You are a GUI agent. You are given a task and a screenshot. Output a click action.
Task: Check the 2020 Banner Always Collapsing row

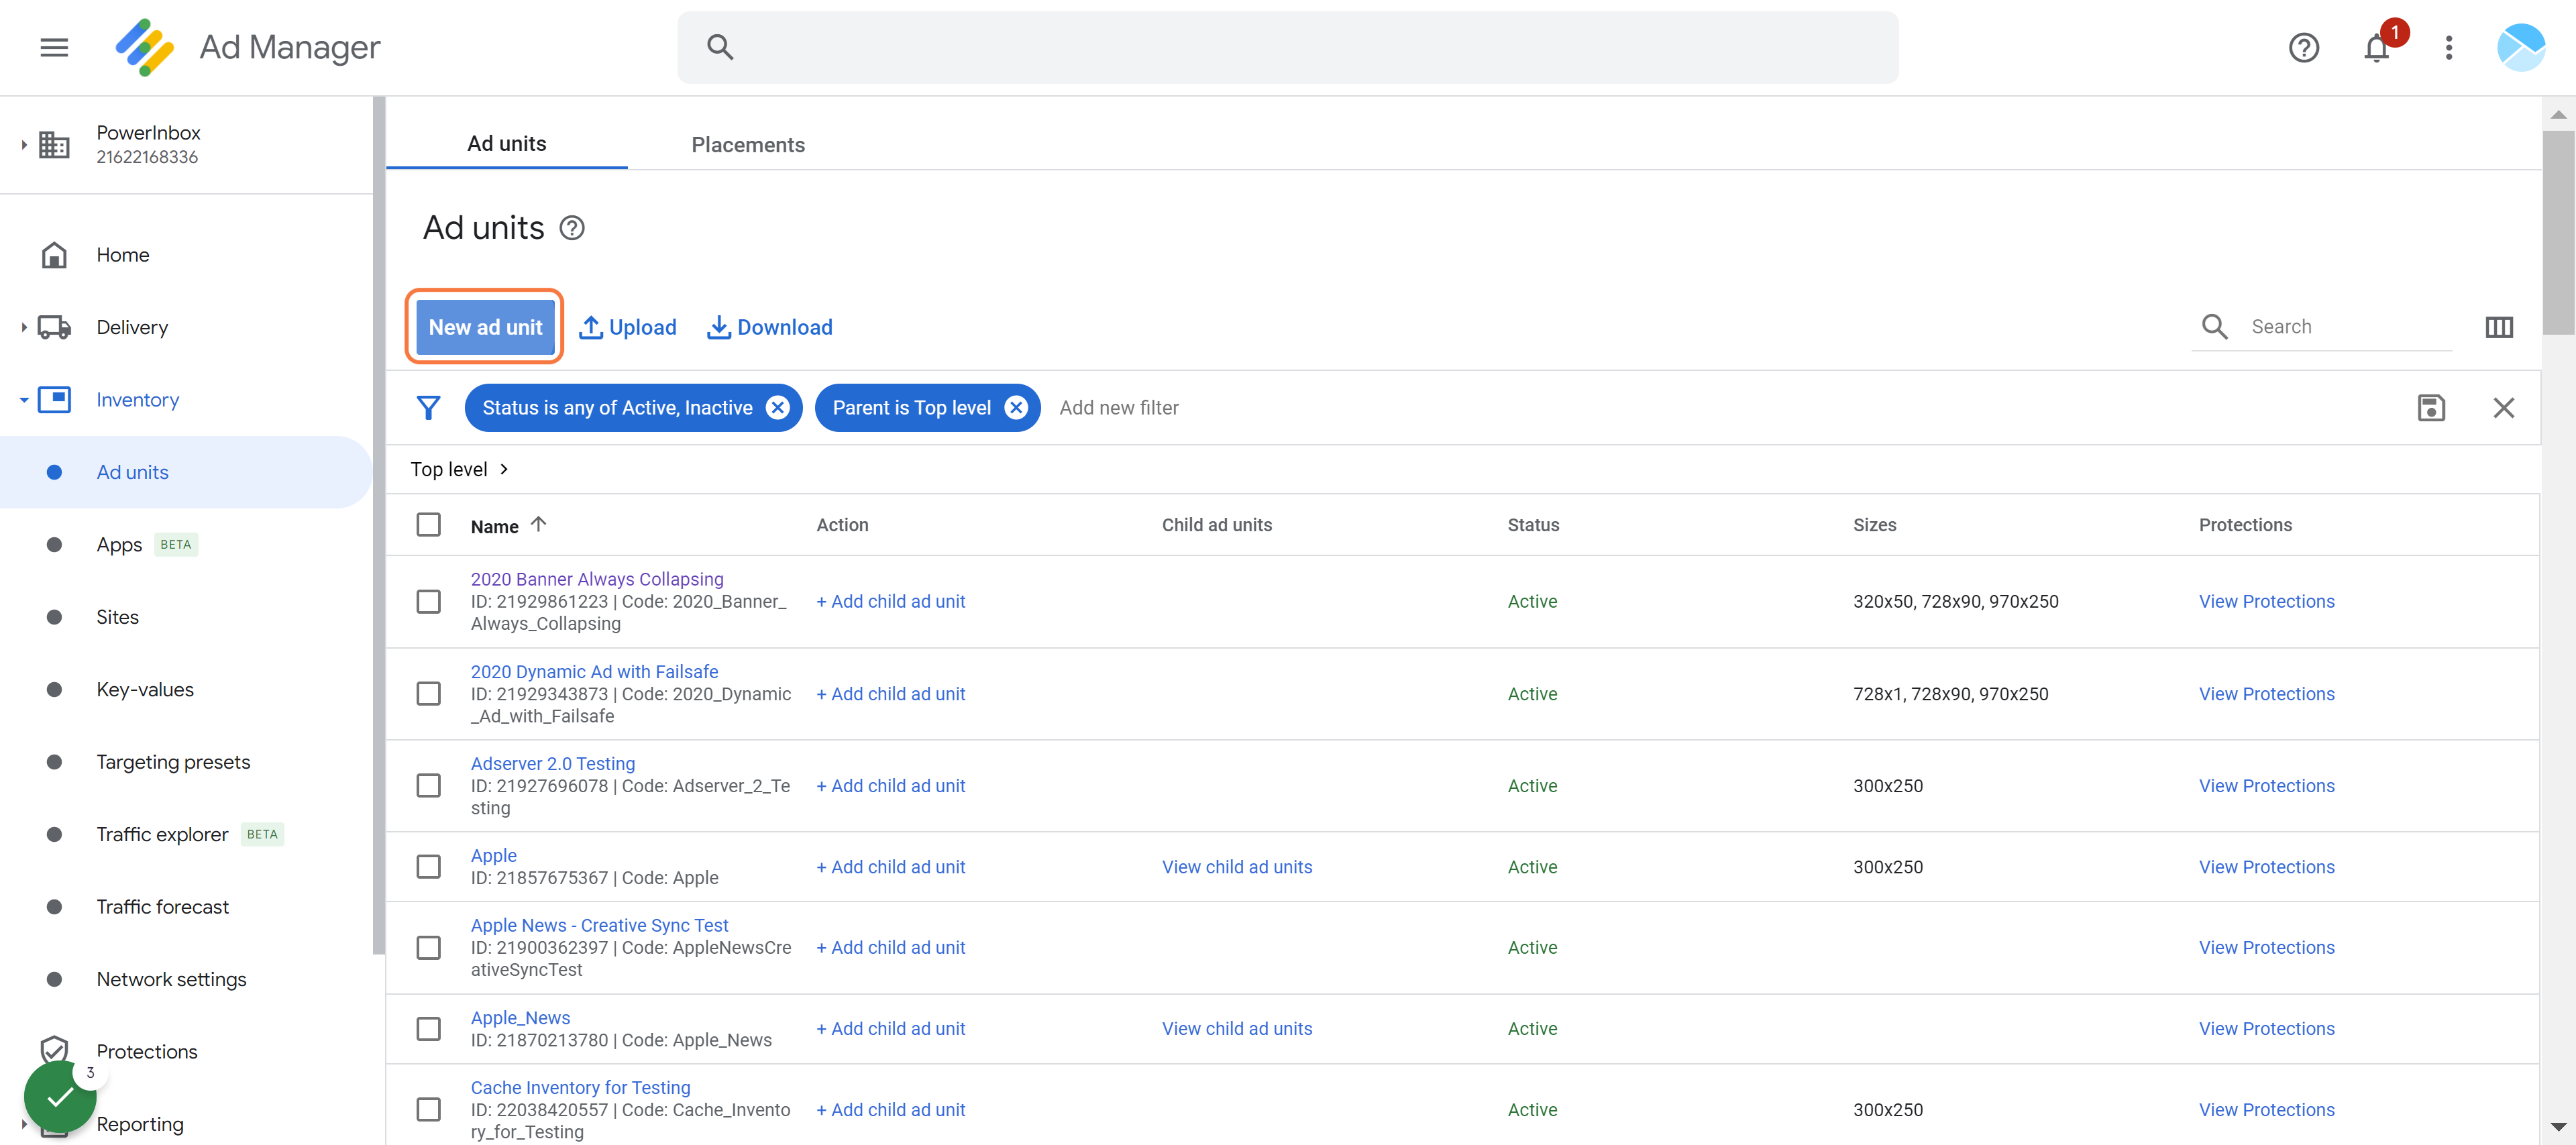[x=428, y=602]
